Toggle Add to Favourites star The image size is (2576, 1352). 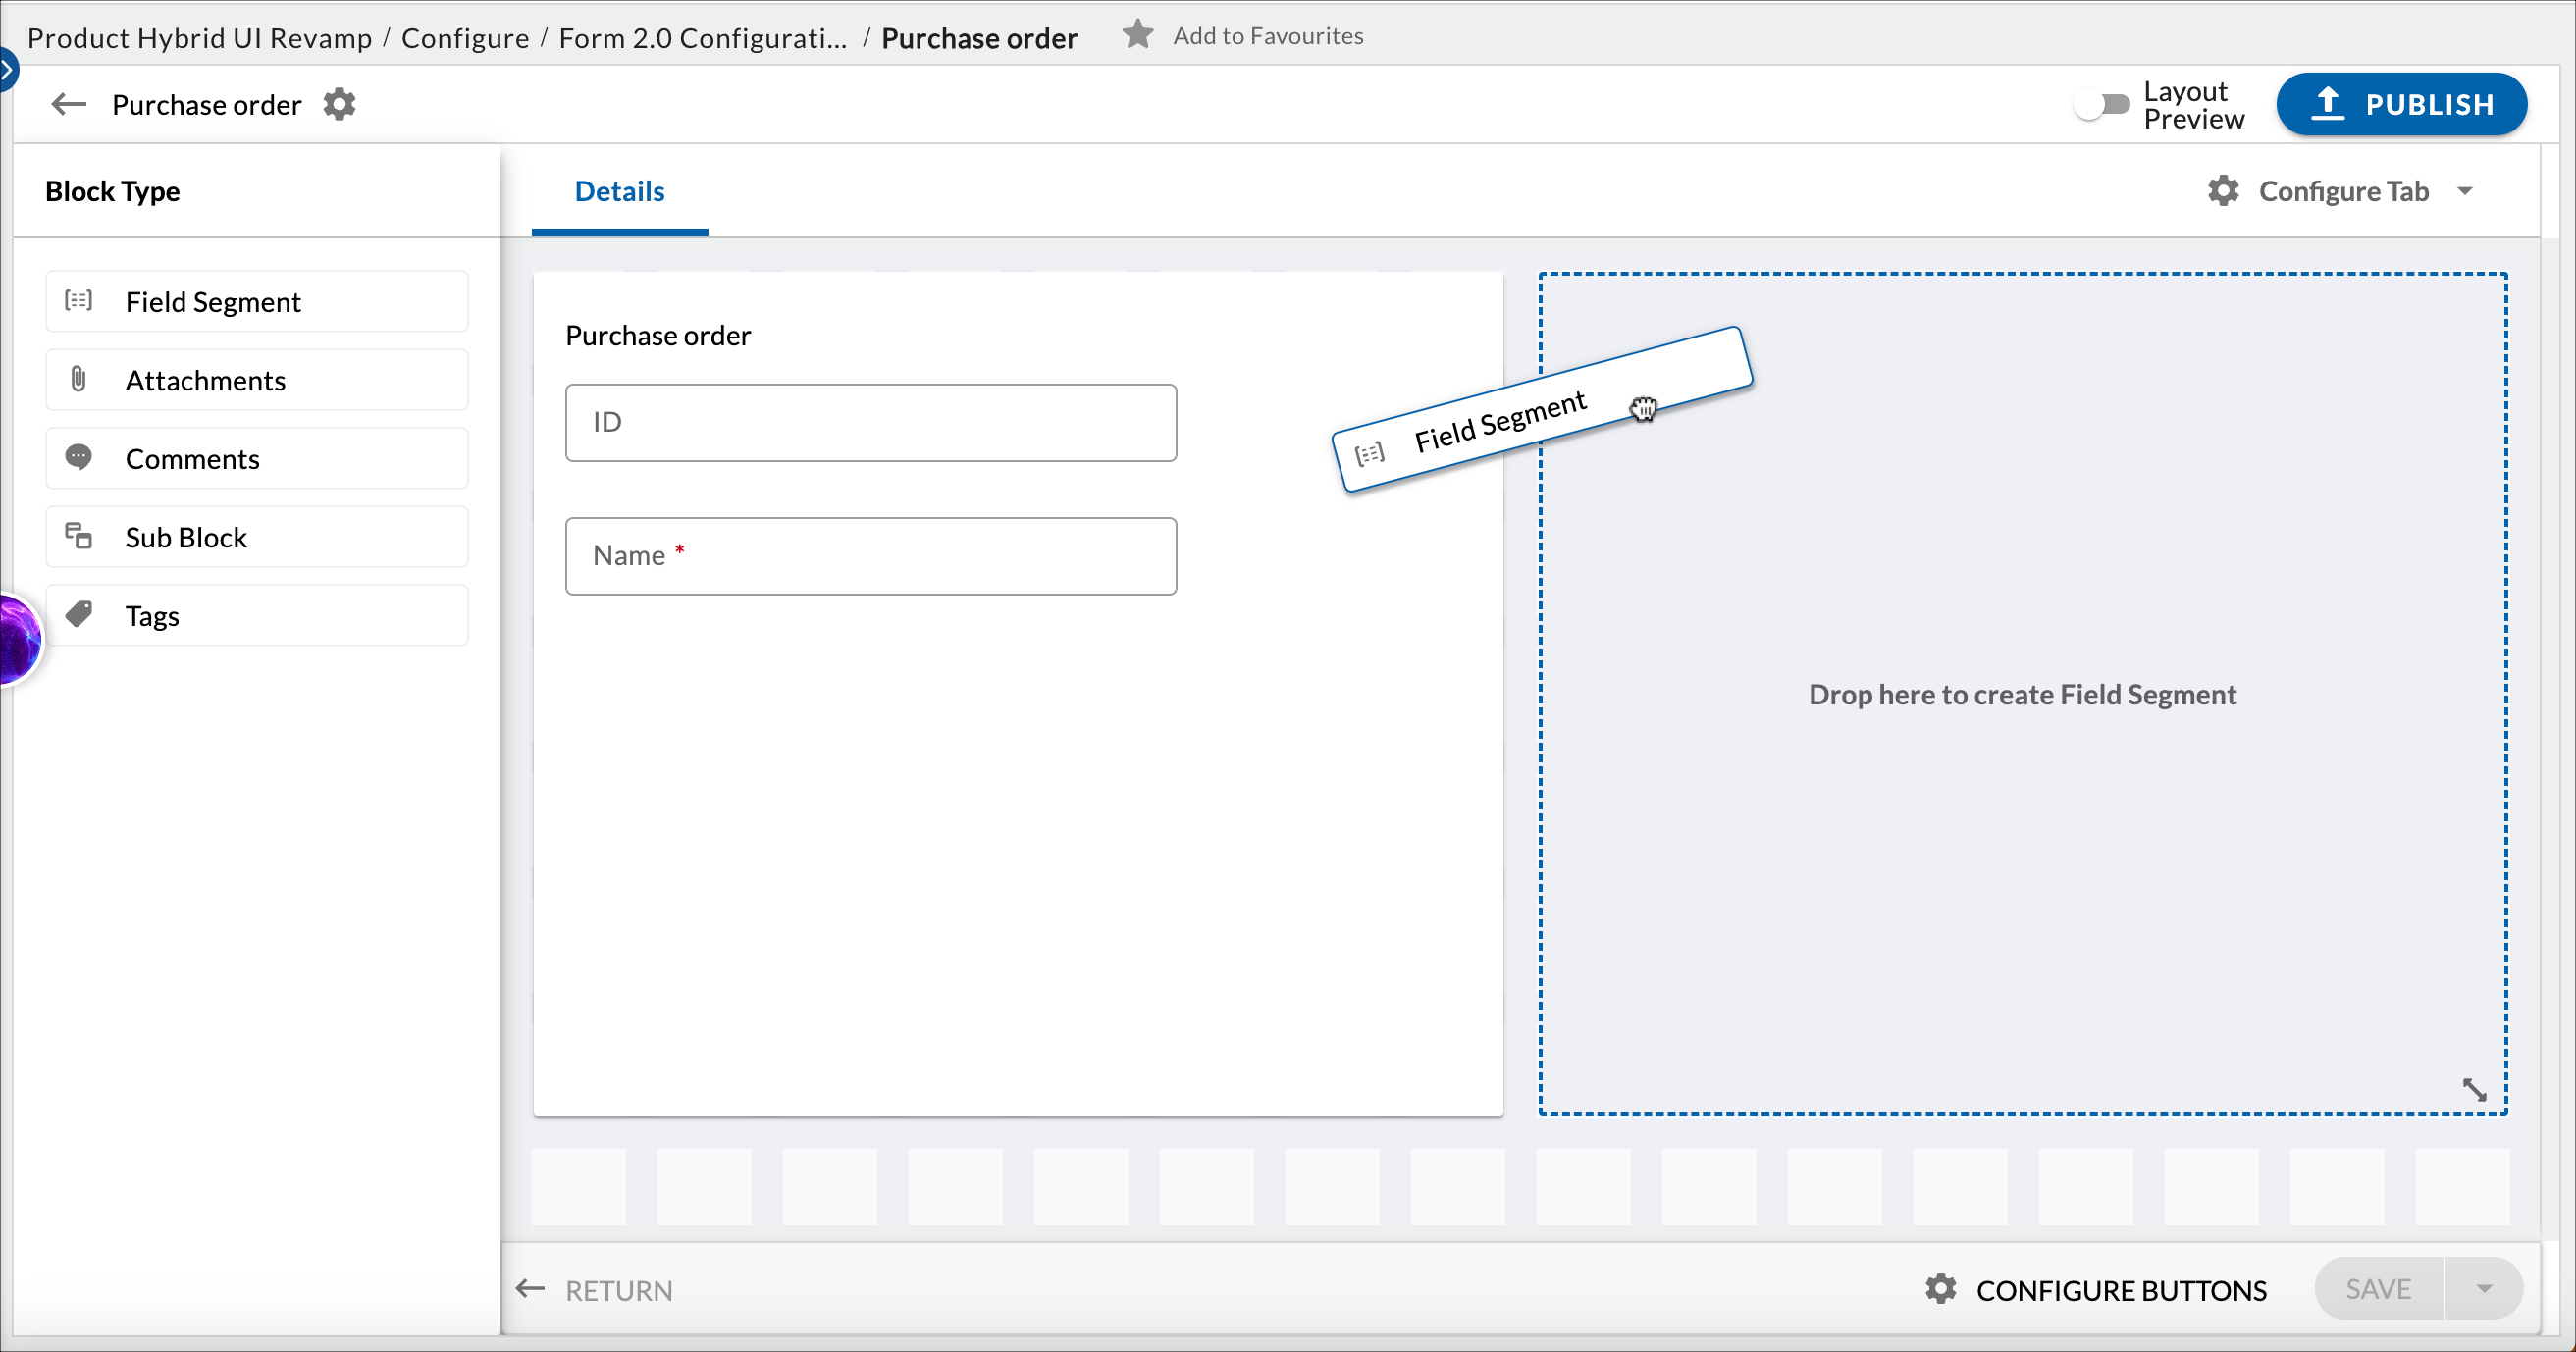[x=1138, y=35]
